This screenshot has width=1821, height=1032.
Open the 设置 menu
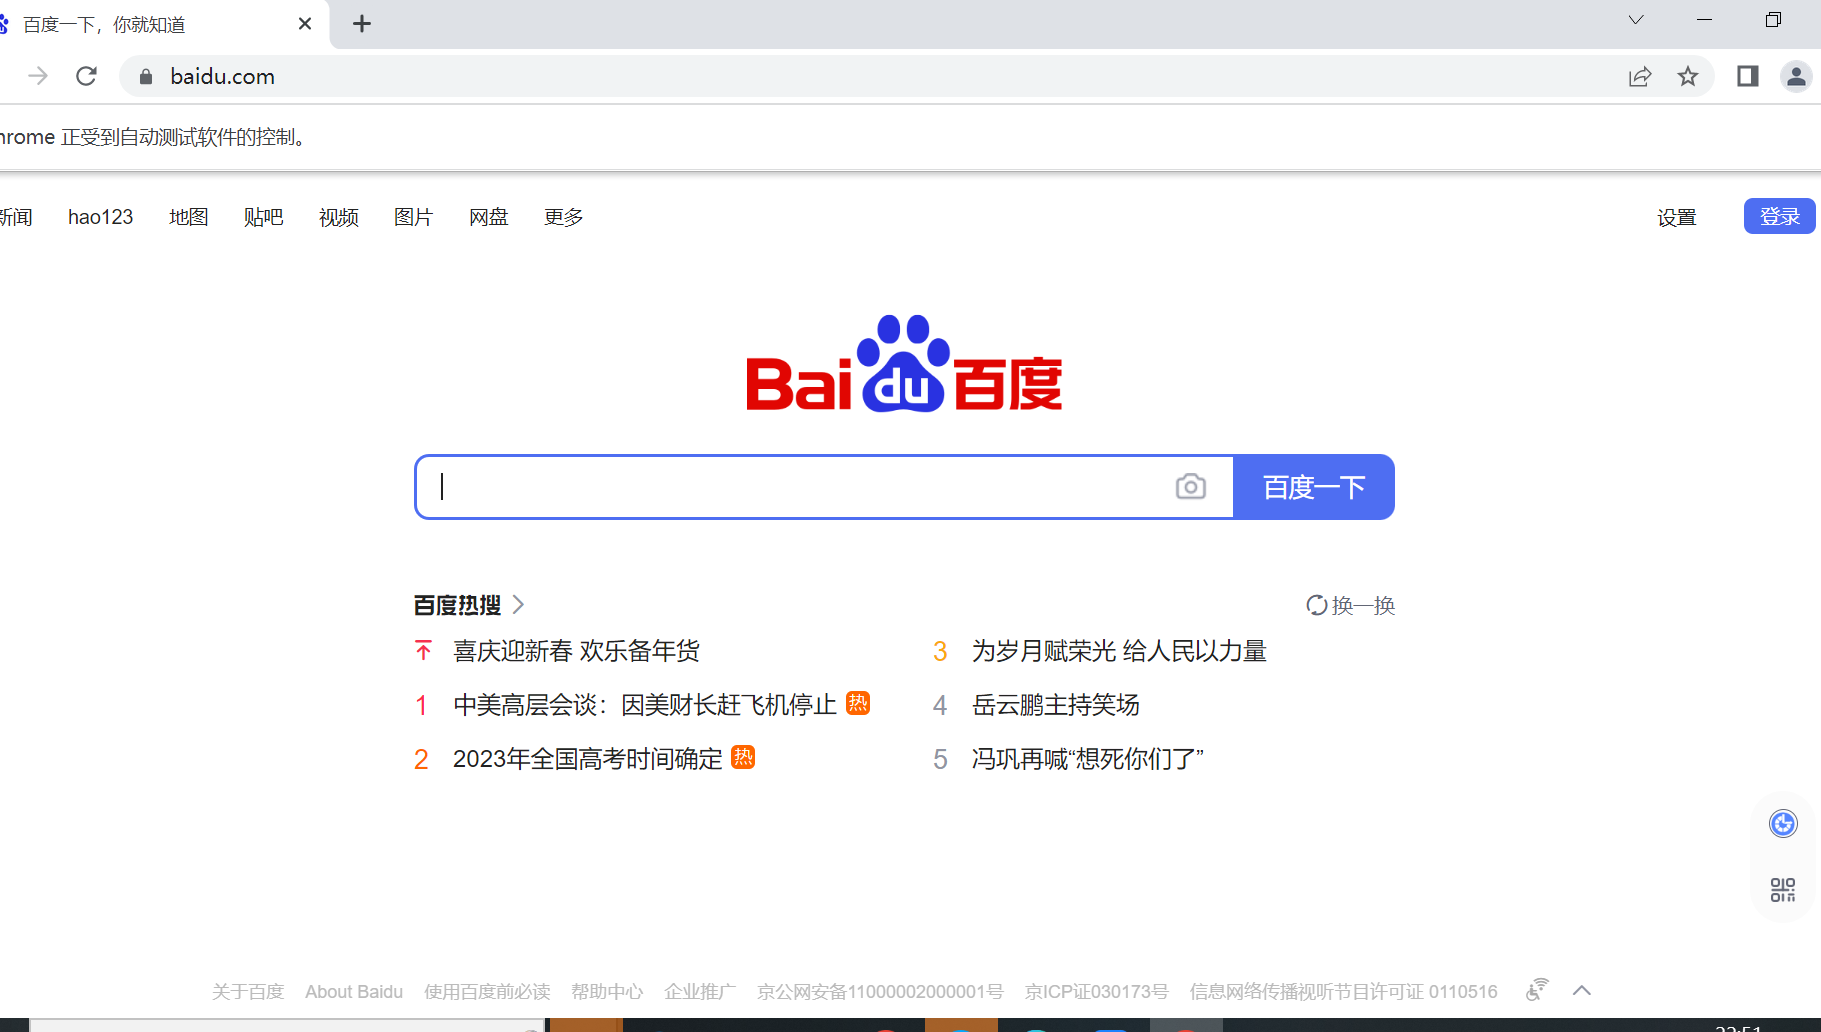coord(1676,217)
